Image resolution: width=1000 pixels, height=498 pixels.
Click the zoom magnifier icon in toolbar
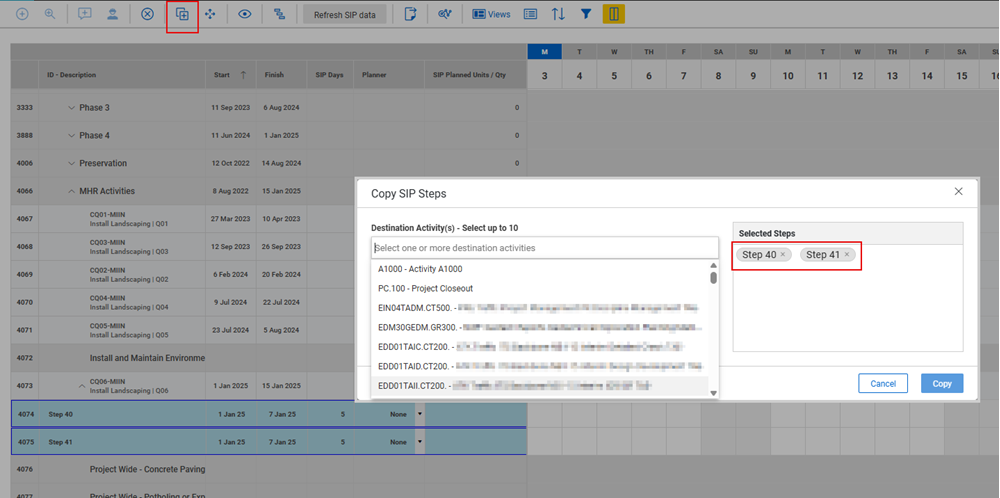50,15
